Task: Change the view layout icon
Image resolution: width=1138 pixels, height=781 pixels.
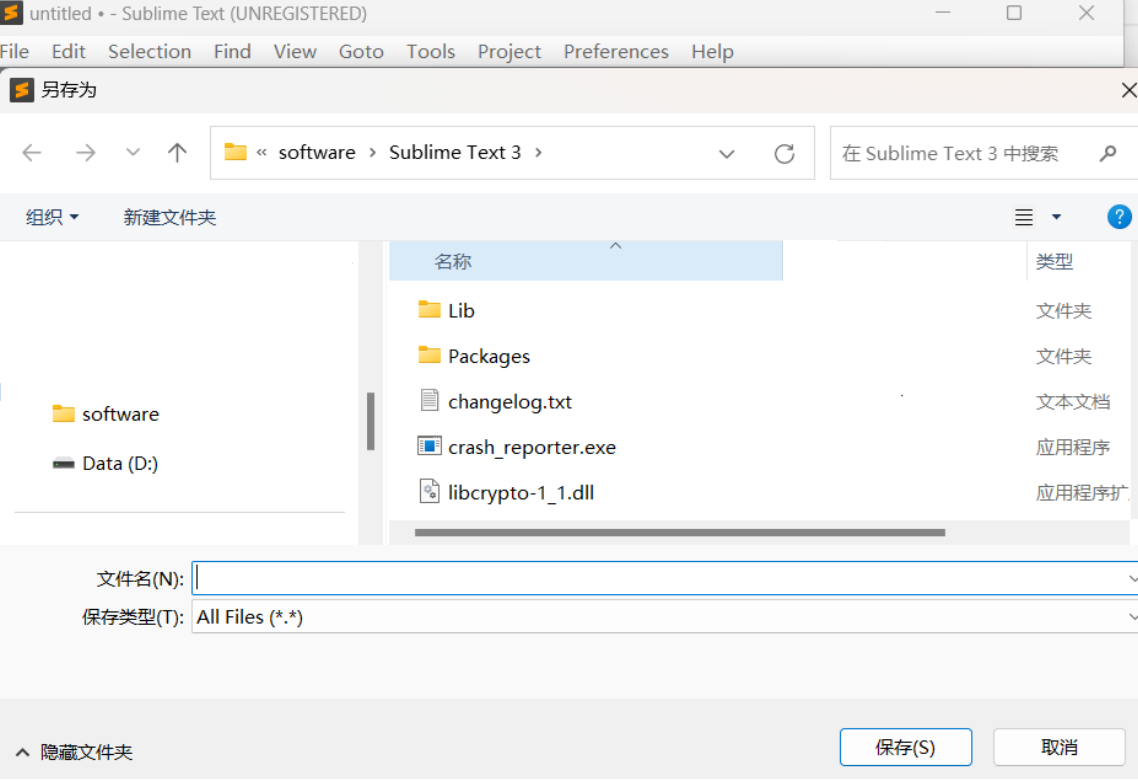Action: click(x=1023, y=217)
